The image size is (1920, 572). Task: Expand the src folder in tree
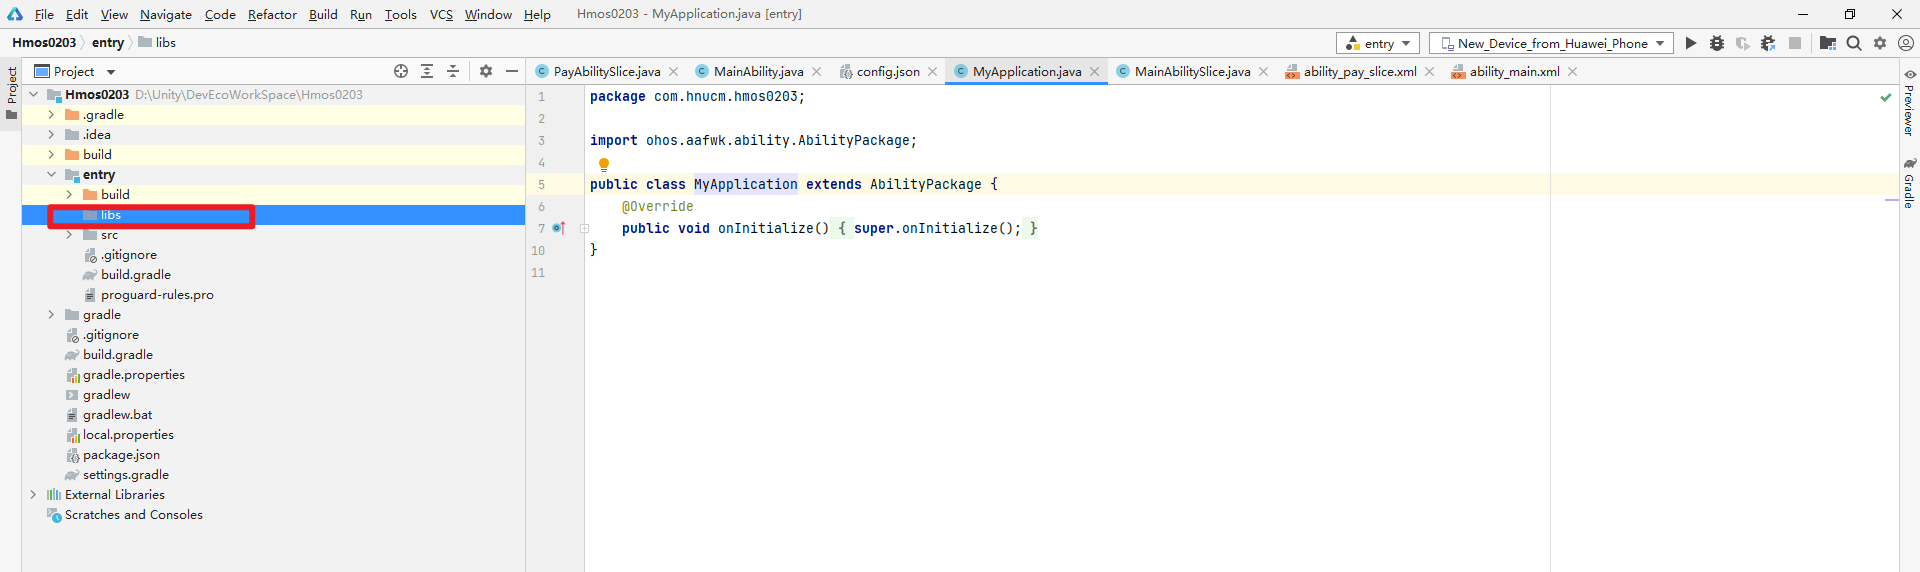(x=69, y=235)
